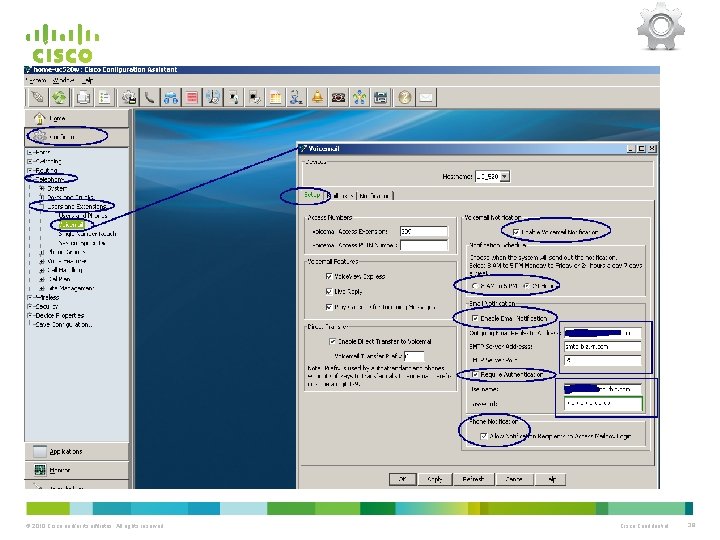Click the Configure gear icon in sidebar

(39, 136)
